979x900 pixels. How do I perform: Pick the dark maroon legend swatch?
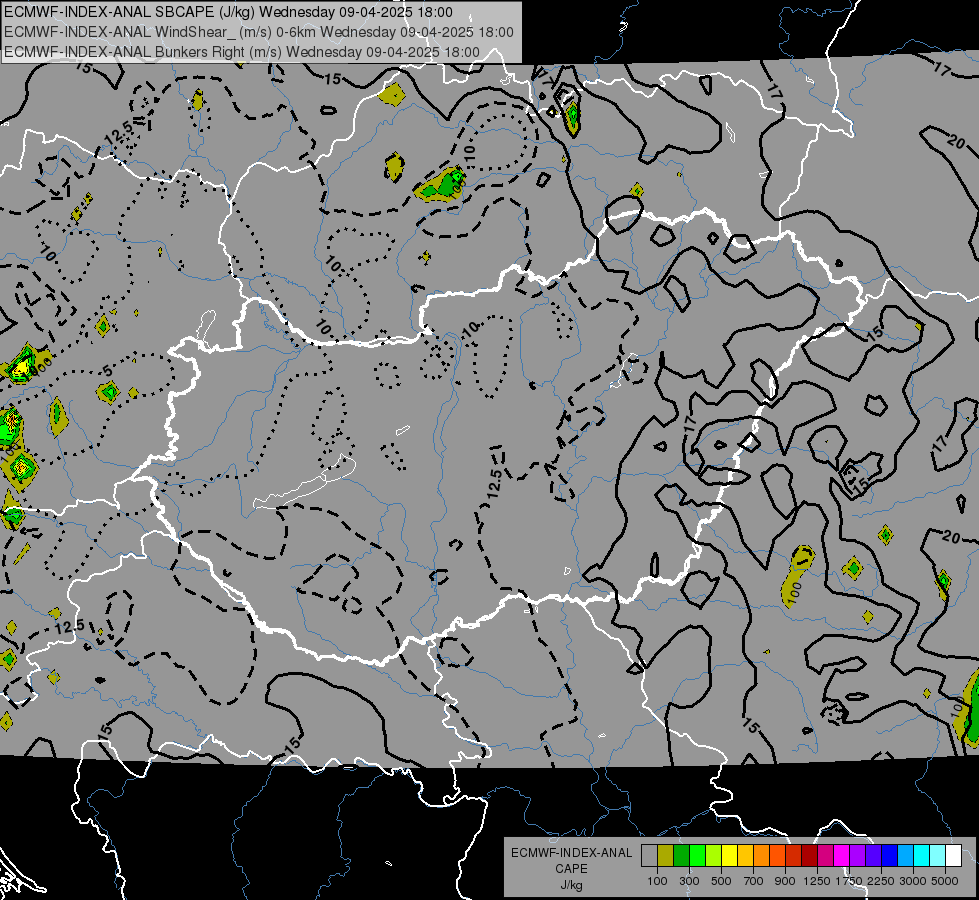coord(810,855)
